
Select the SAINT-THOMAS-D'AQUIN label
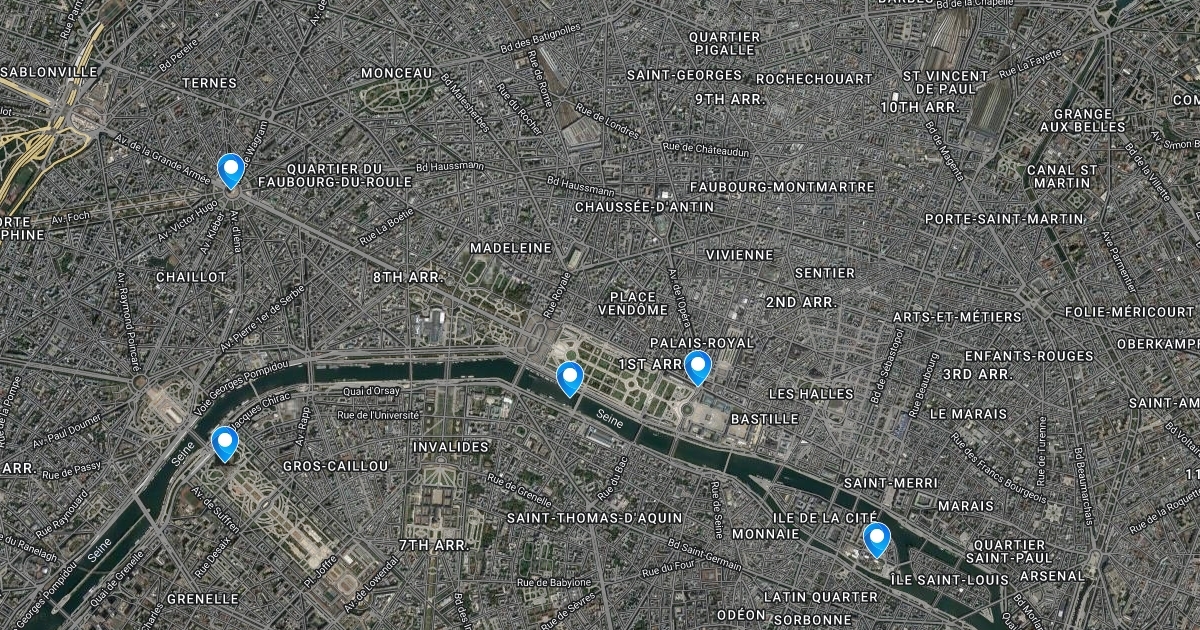point(594,518)
